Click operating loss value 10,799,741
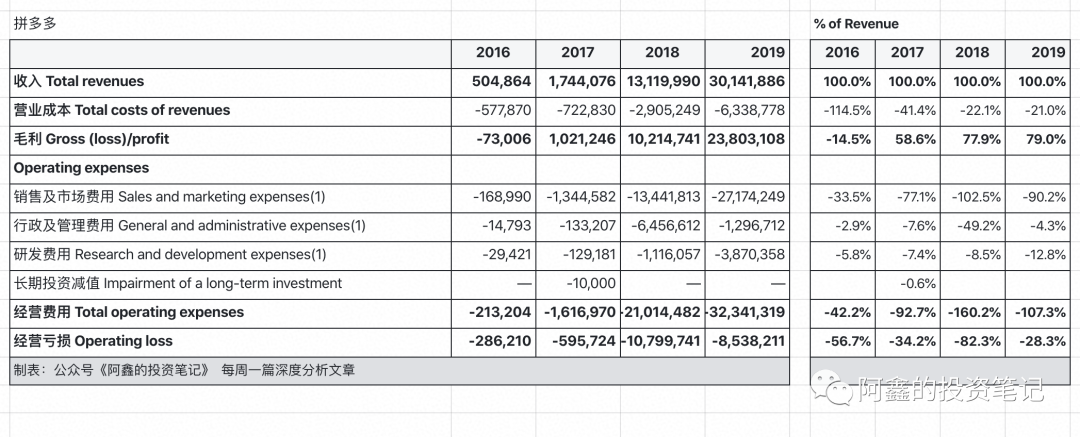This screenshot has height=437, width=1080. tap(662, 341)
